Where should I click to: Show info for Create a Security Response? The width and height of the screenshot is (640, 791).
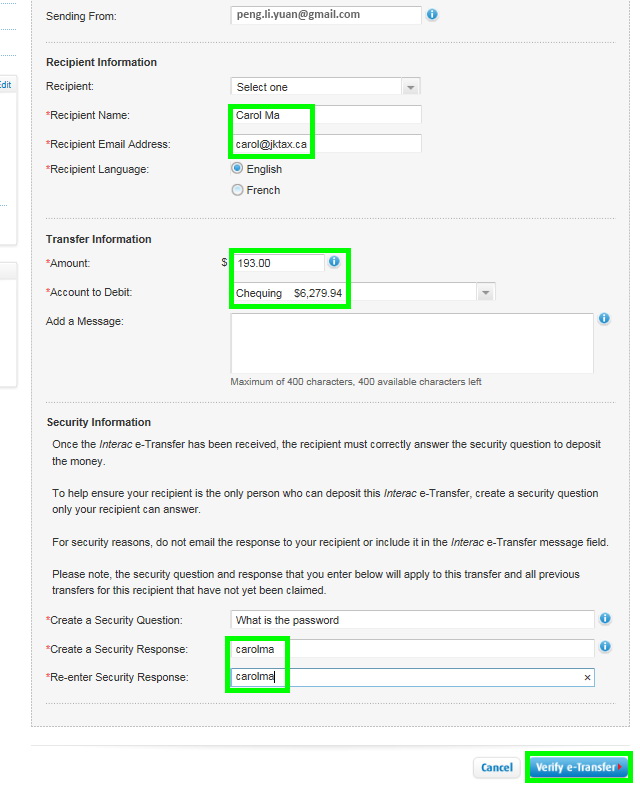click(604, 647)
